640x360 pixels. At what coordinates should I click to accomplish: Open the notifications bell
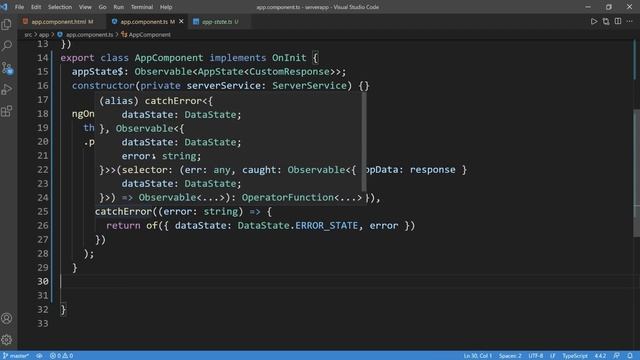coord(630,356)
